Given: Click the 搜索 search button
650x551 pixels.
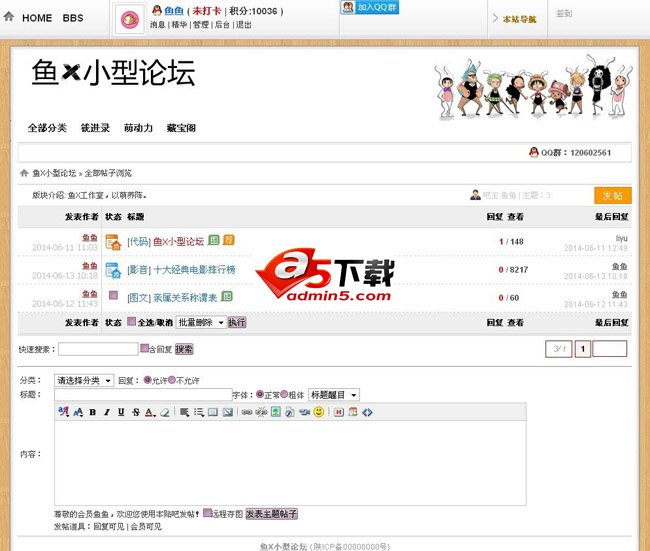Looking at the screenshot, I should coord(184,349).
